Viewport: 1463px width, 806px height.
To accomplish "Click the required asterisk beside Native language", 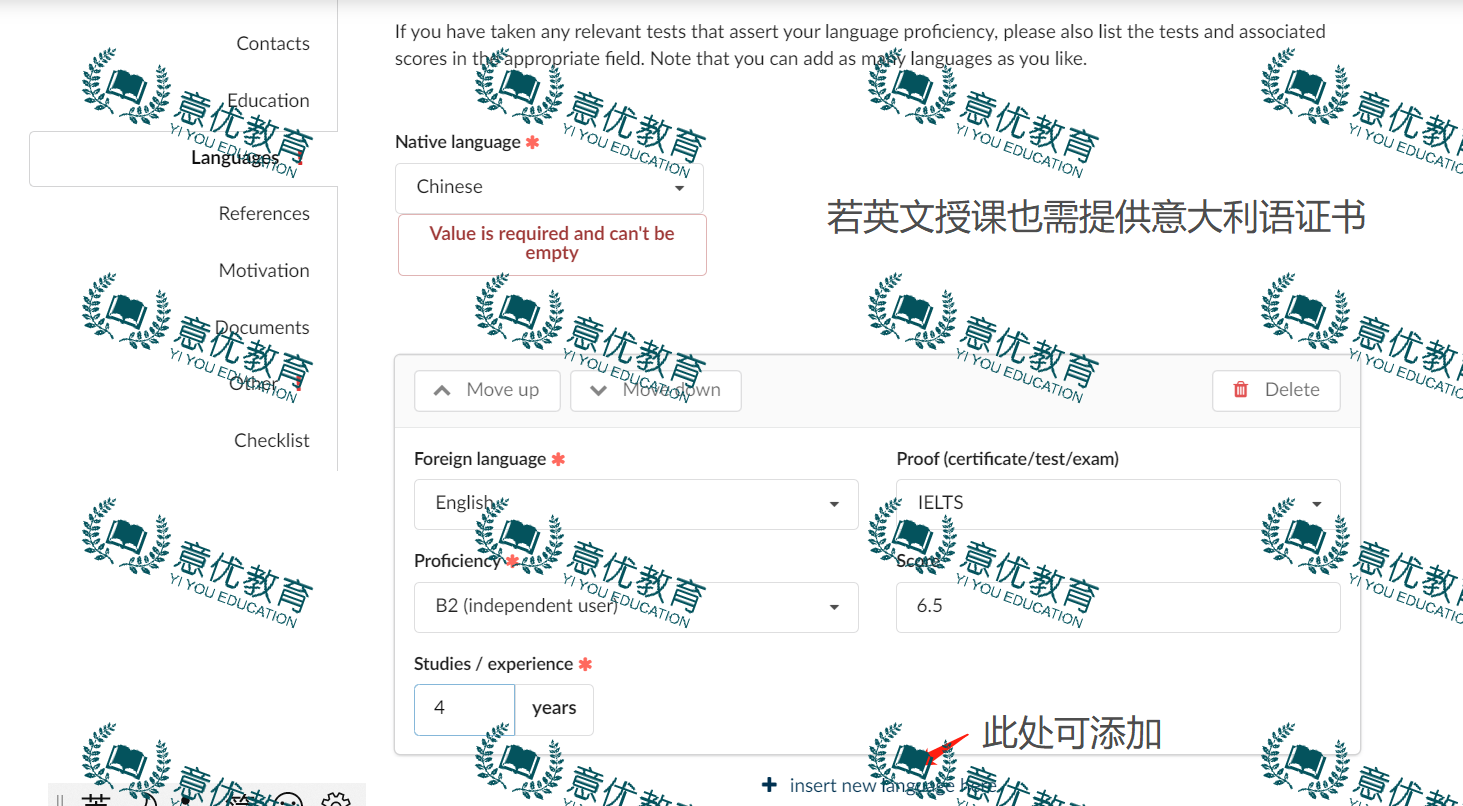I will click(531, 141).
